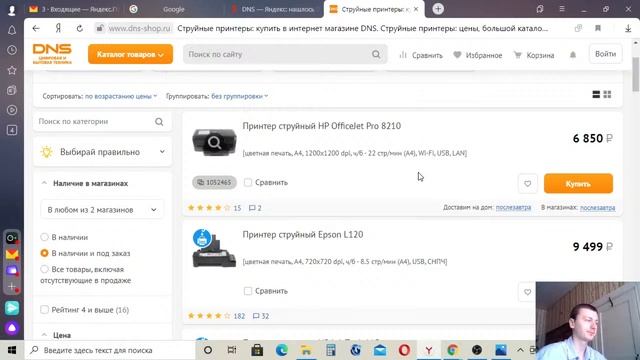This screenshot has height=360, width=640.
Task: Open the grouping без группировки dropdown
Action: (x=240, y=96)
